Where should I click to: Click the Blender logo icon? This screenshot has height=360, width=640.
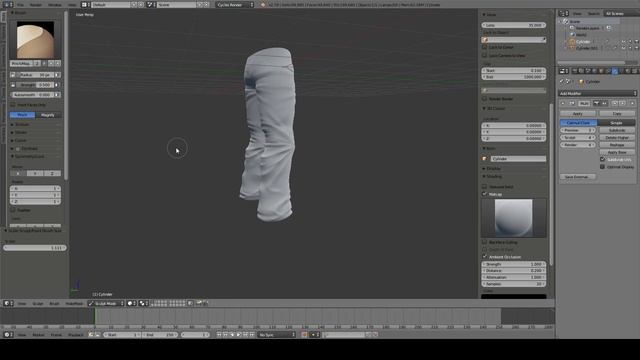263,4
